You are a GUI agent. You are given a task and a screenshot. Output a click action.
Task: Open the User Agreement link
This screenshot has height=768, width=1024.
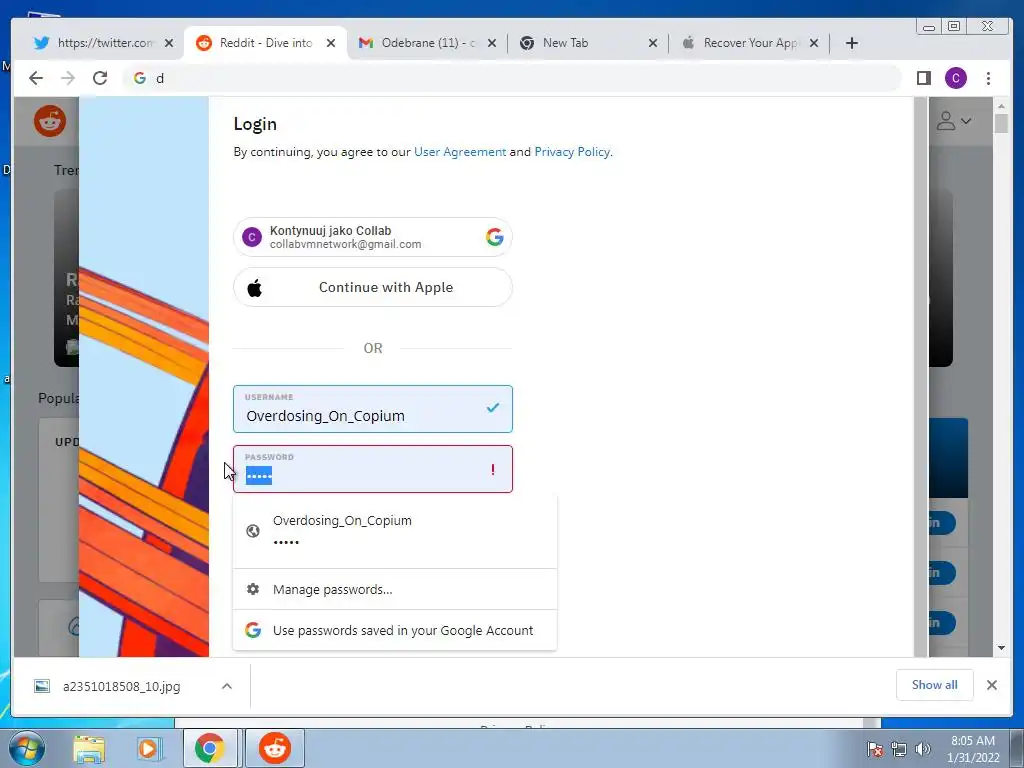pos(460,152)
